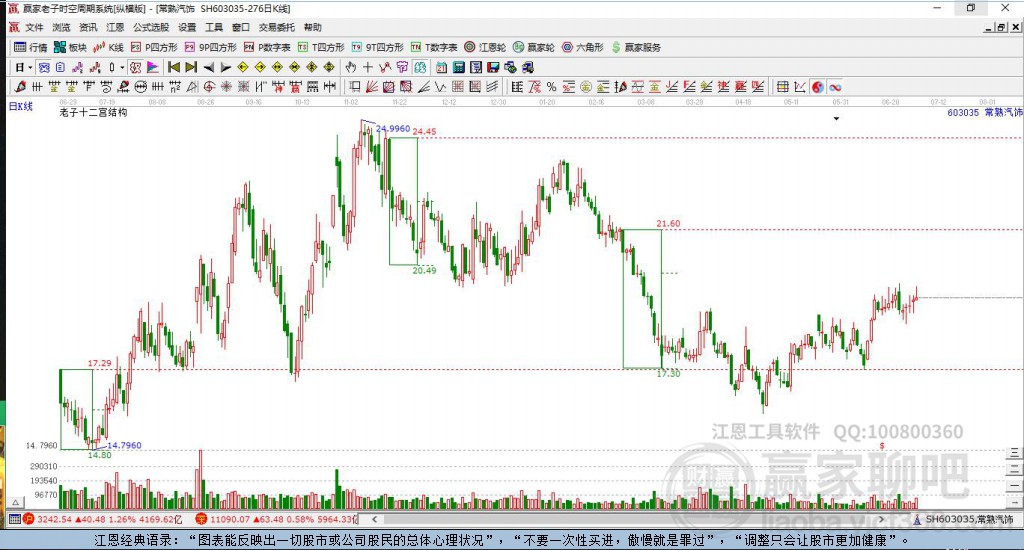This screenshot has height=550, width=1024.
Task: Open the 文件 menu
Action: (x=34, y=27)
